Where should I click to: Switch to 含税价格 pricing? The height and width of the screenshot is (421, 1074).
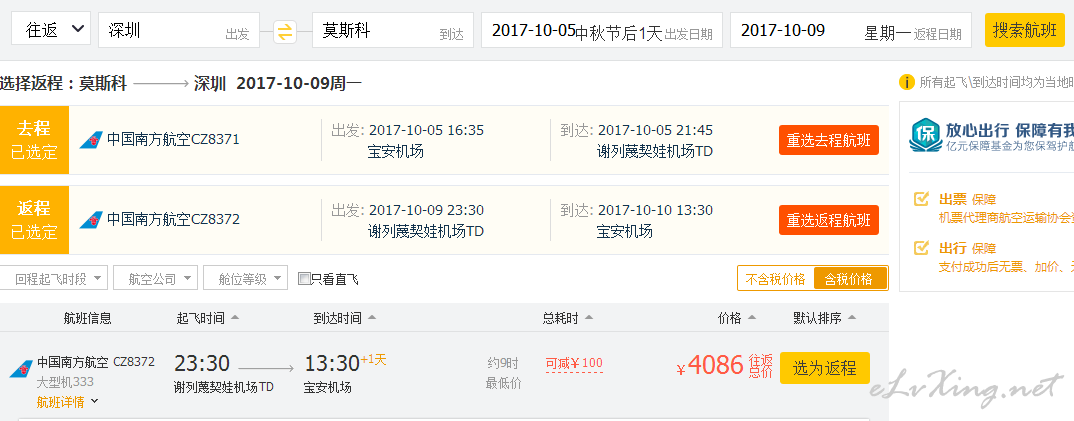pos(849,279)
